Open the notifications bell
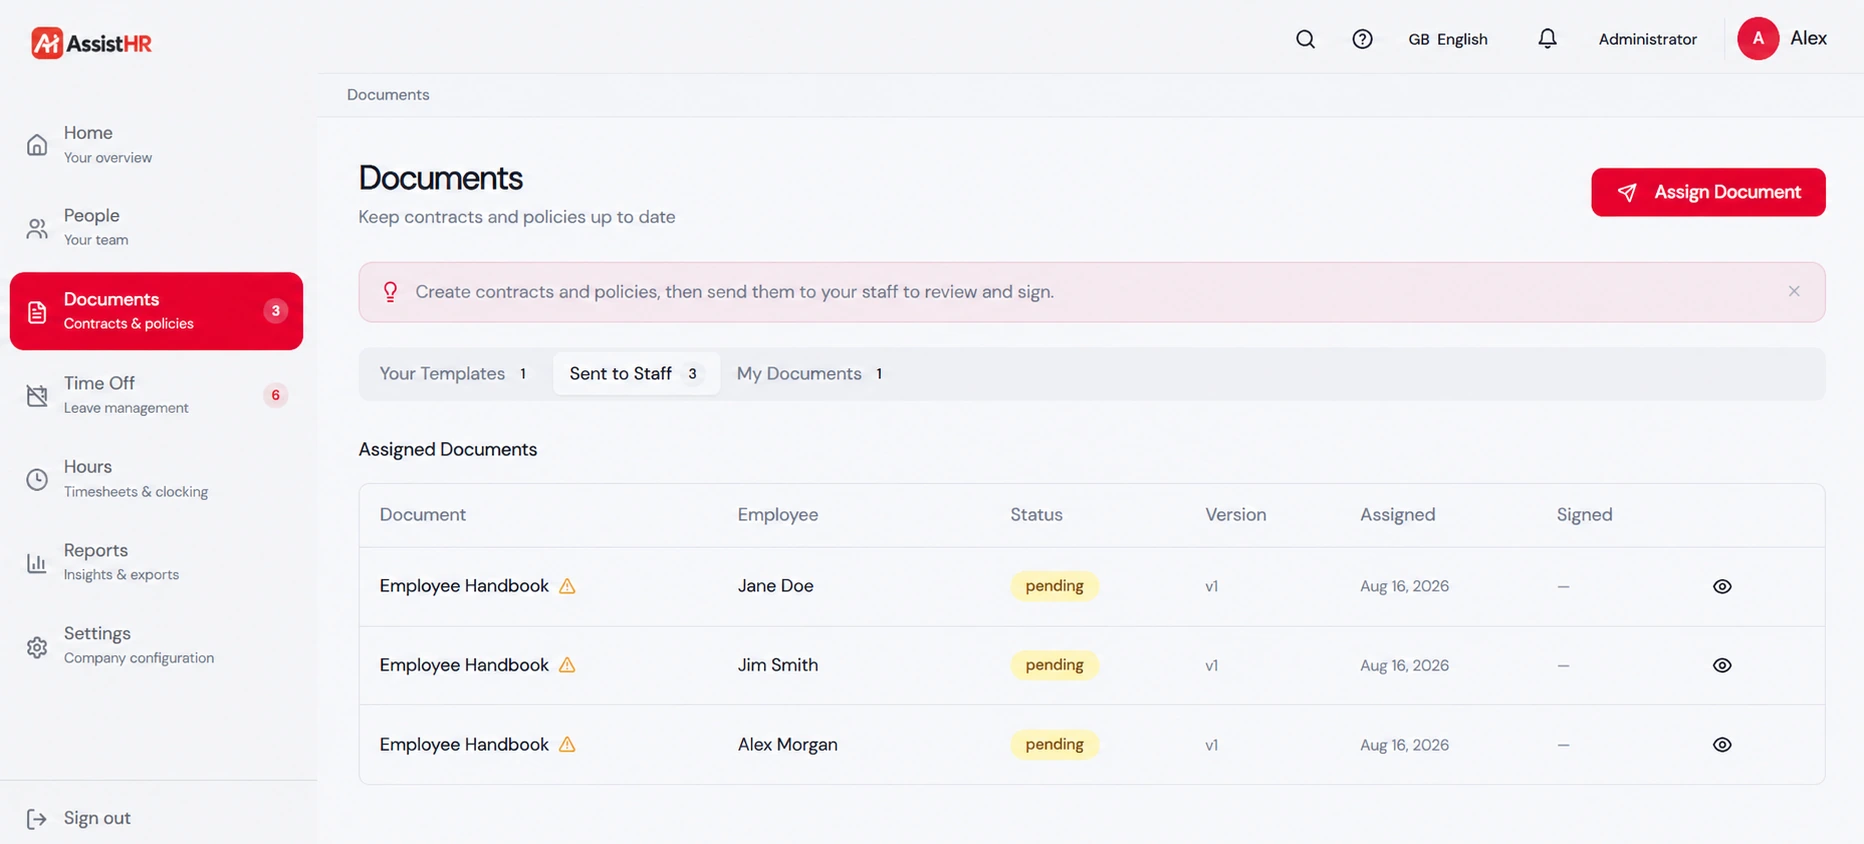Screen dimensions: 1864x844 click(1547, 39)
